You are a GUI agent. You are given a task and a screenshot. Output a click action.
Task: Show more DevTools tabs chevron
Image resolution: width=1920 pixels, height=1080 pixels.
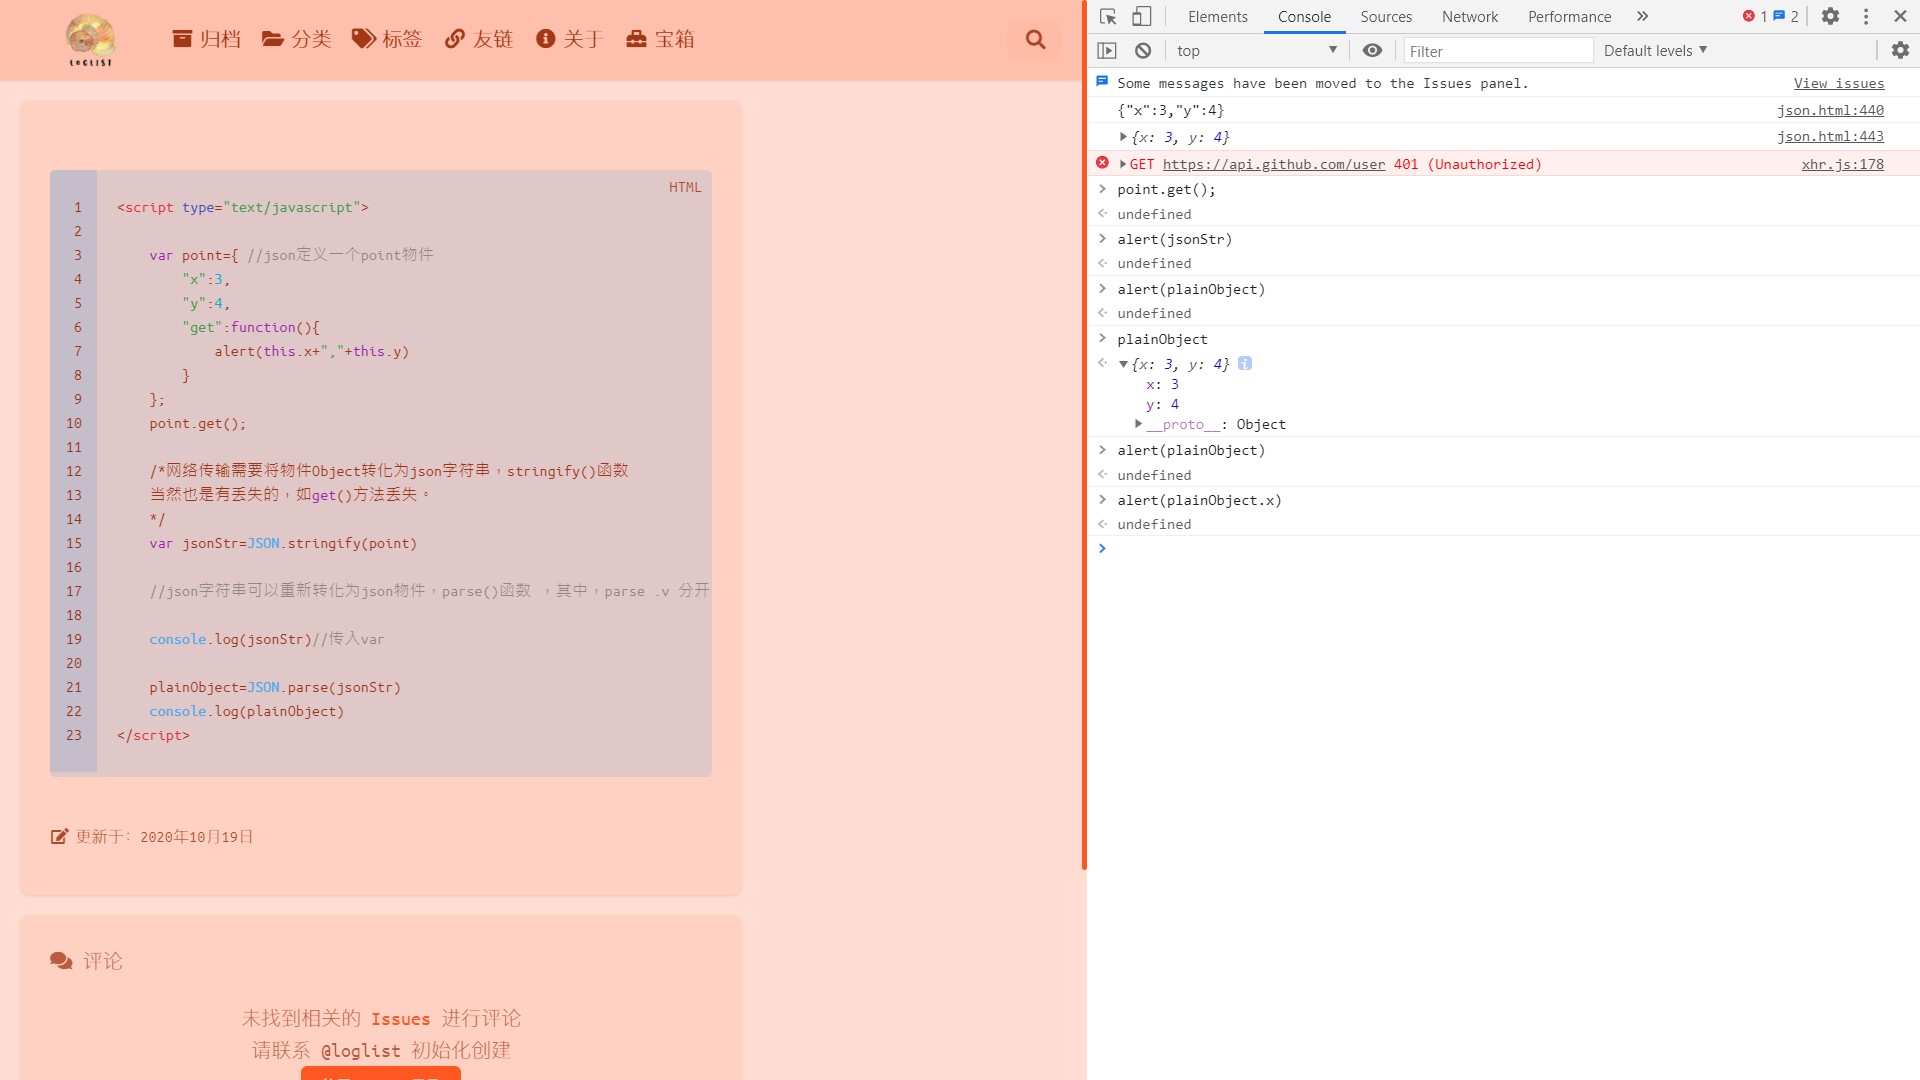[x=1642, y=16]
